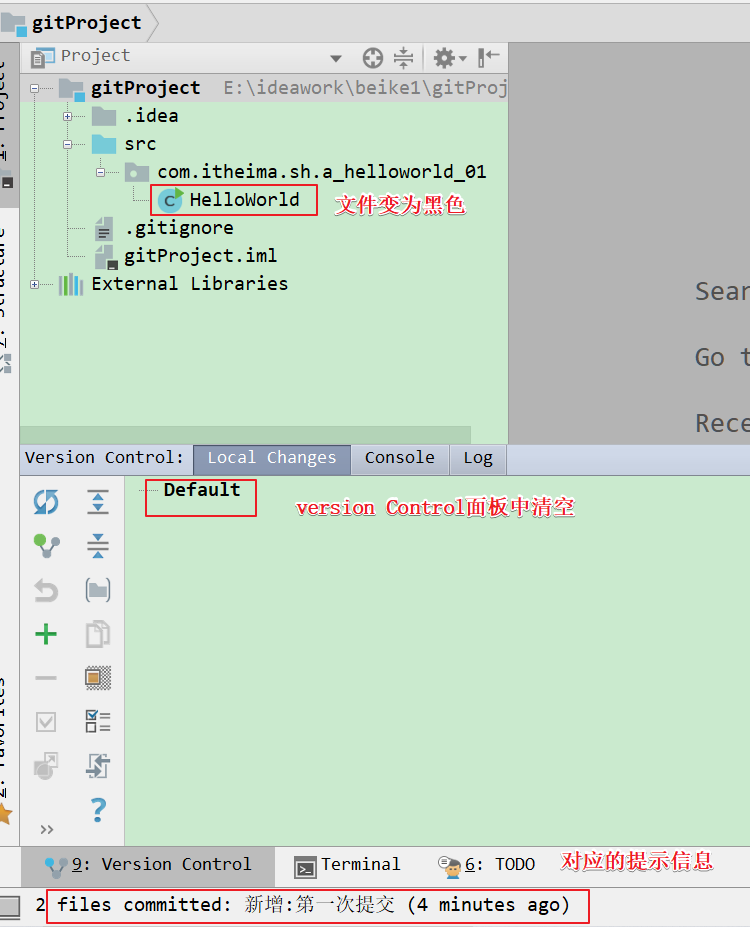This screenshot has width=750, height=927.
Task: Click Collapse All in Local Changes toolbar
Action: [x=98, y=546]
